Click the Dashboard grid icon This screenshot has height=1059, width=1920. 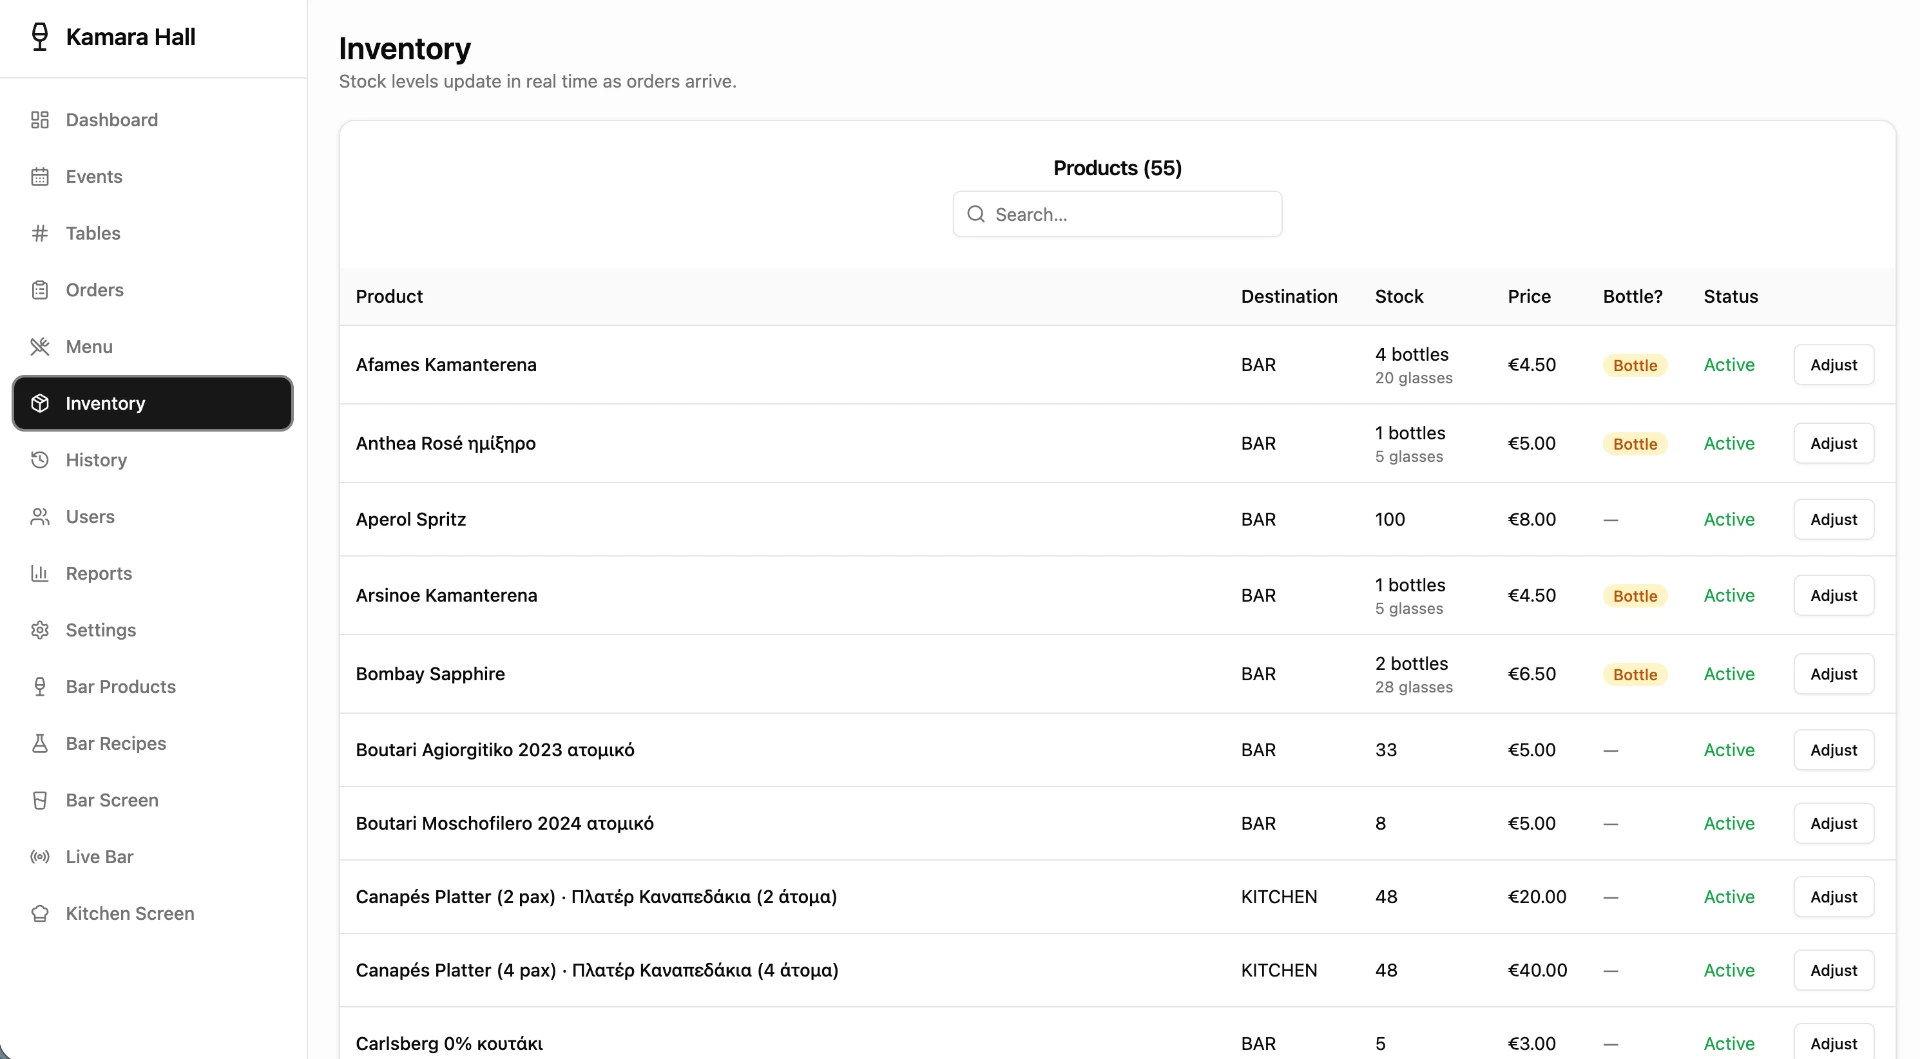point(40,120)
